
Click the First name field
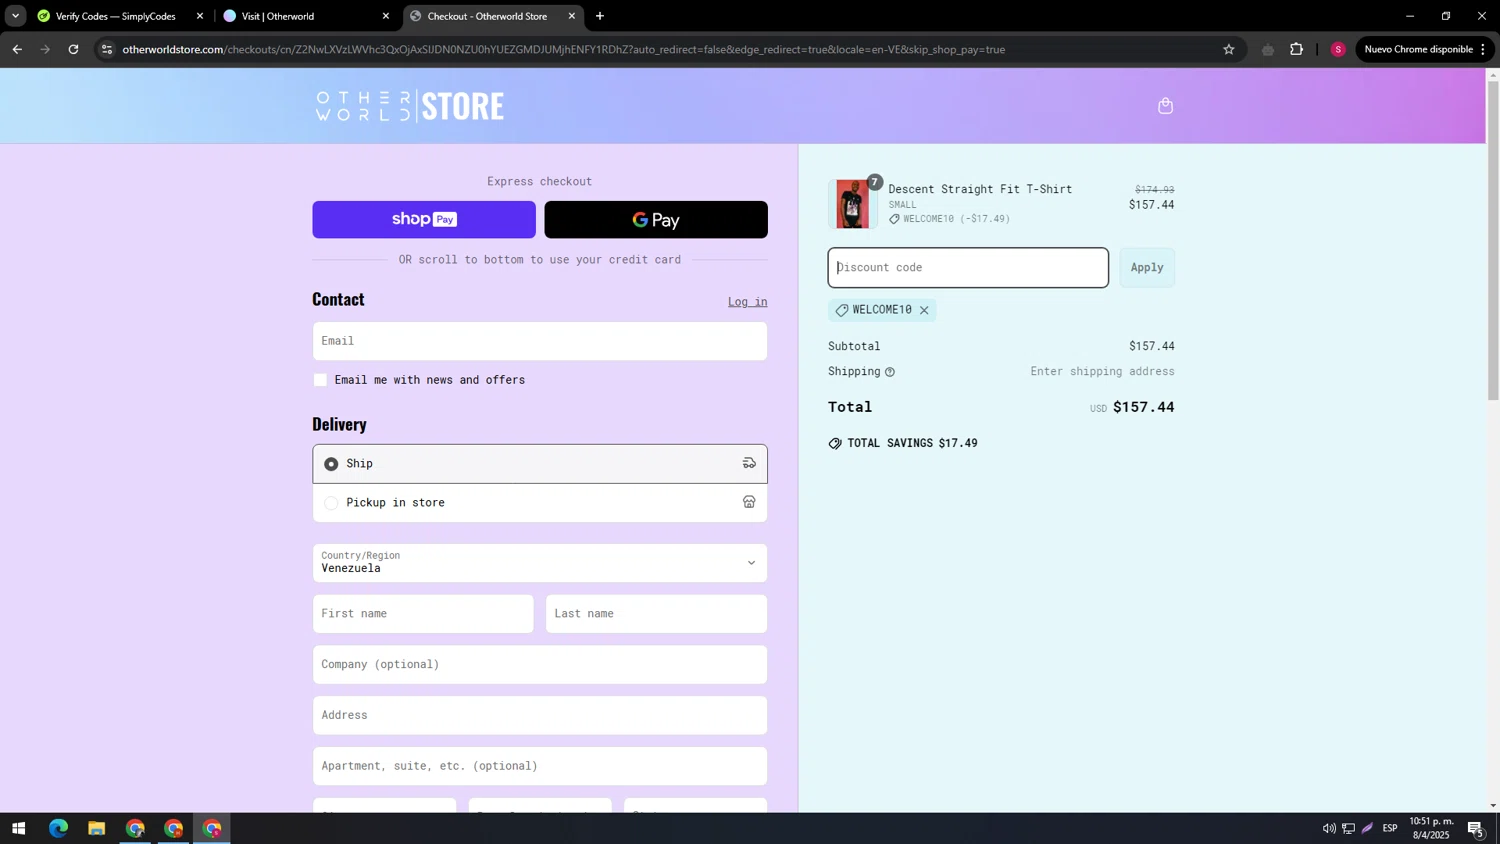pyautogui.click(x=423, y=614)
